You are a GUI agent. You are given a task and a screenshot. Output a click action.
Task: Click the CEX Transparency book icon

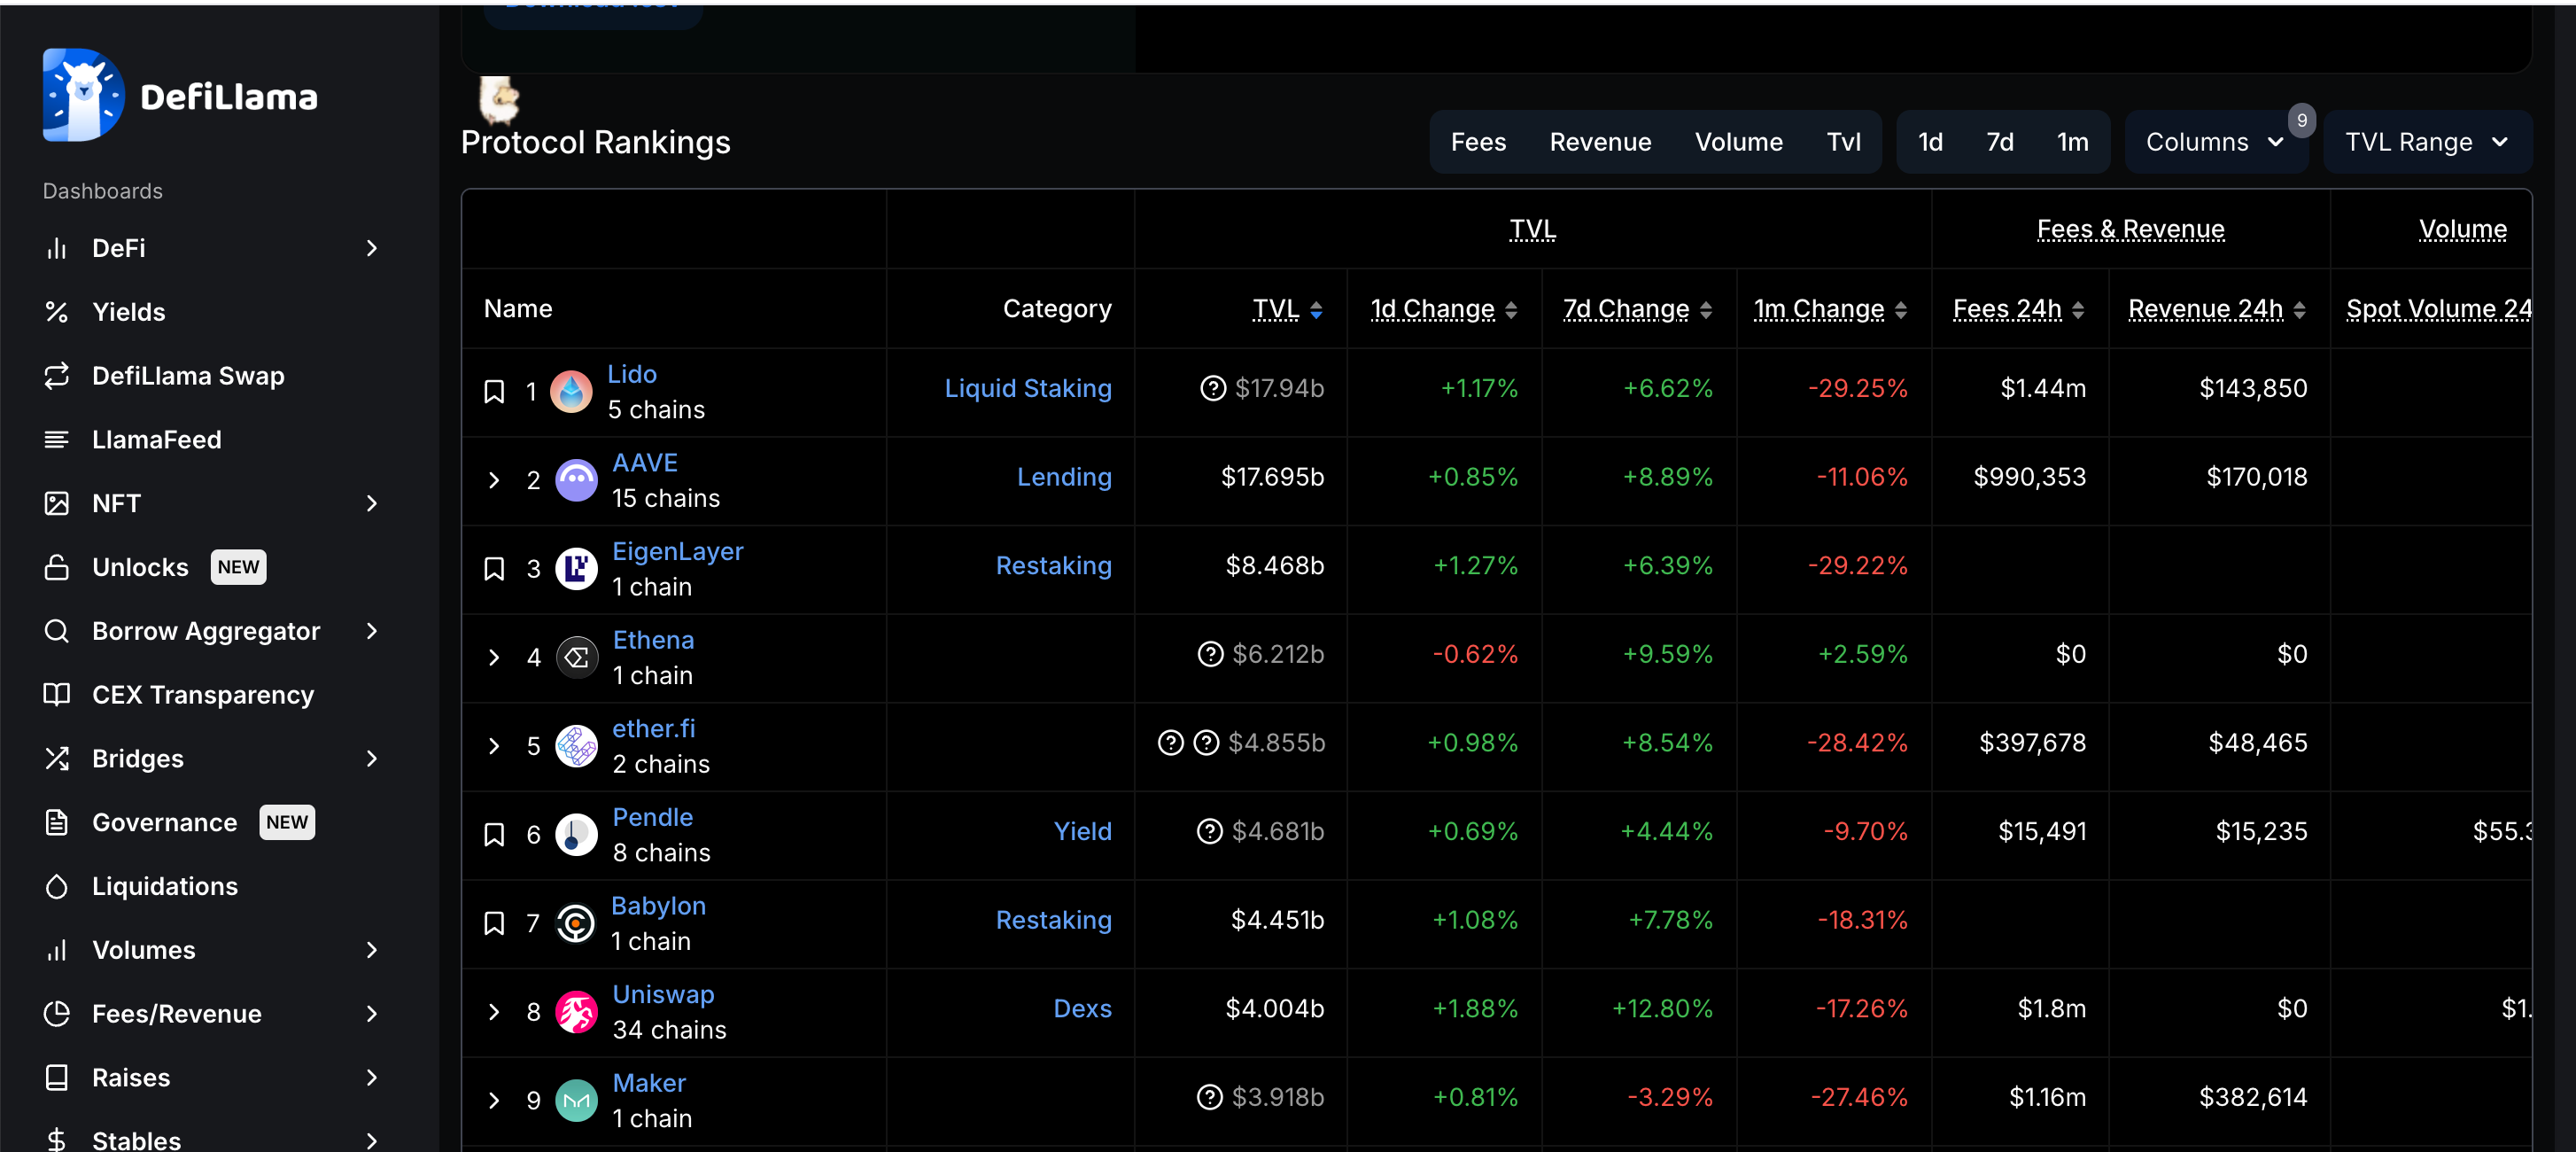pyautogui.click(x=57, y=695)
